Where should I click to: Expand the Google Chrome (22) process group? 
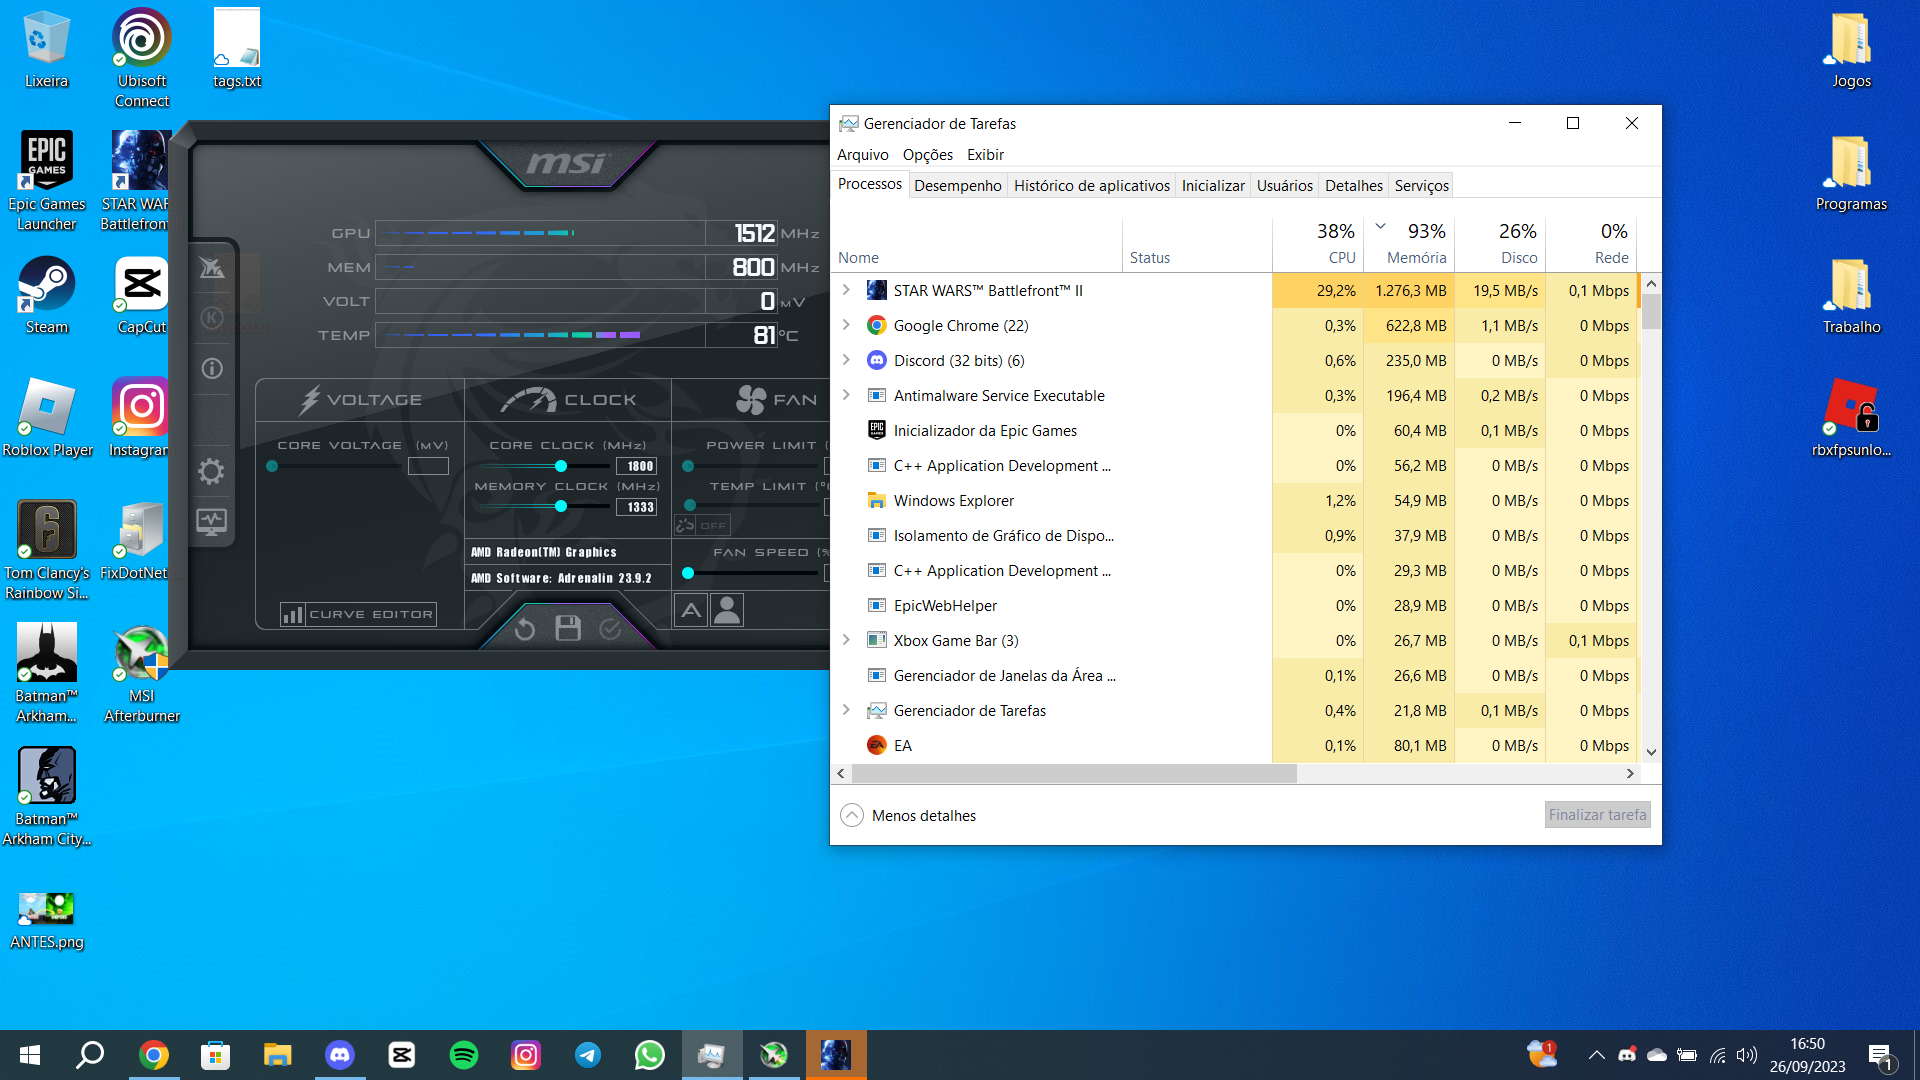click(846, 325)
